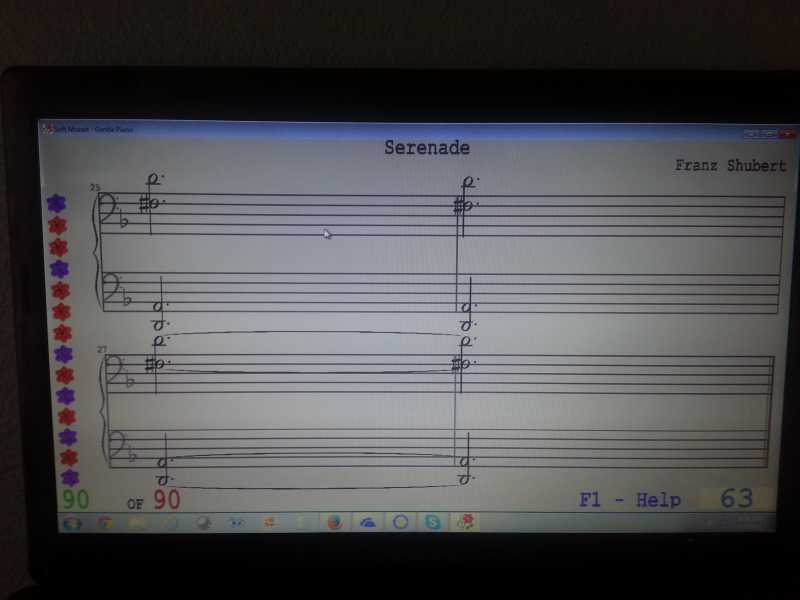The width and height of the screenshot is (800, 600).
Task: Click the green 90 score counter
Action: click(x=76, y=499)
